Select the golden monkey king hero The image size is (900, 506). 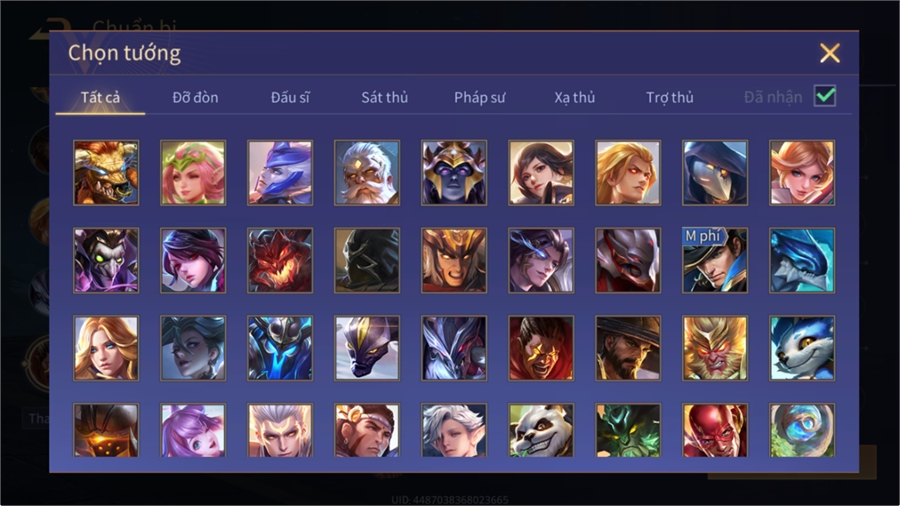point(715,348)
